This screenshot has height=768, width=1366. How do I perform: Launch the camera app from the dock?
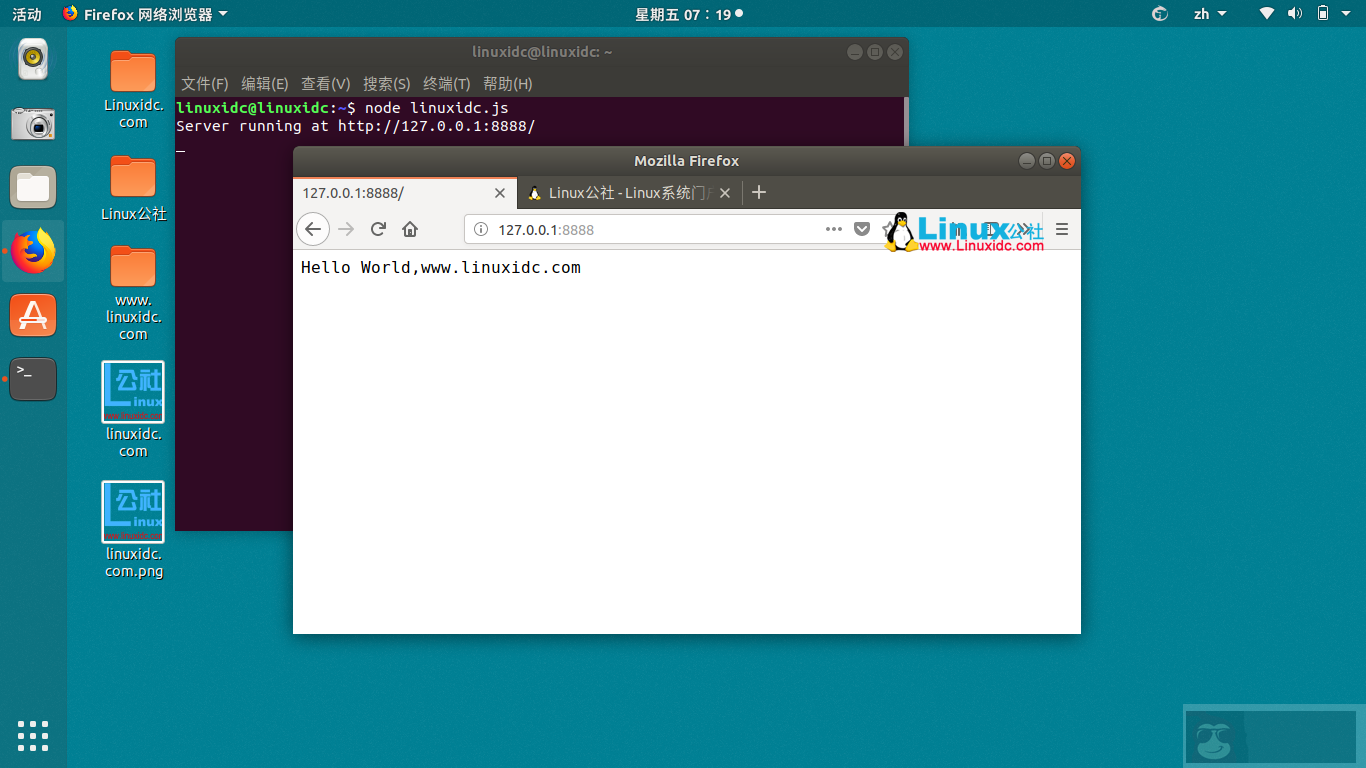click(x=33, y=124)
